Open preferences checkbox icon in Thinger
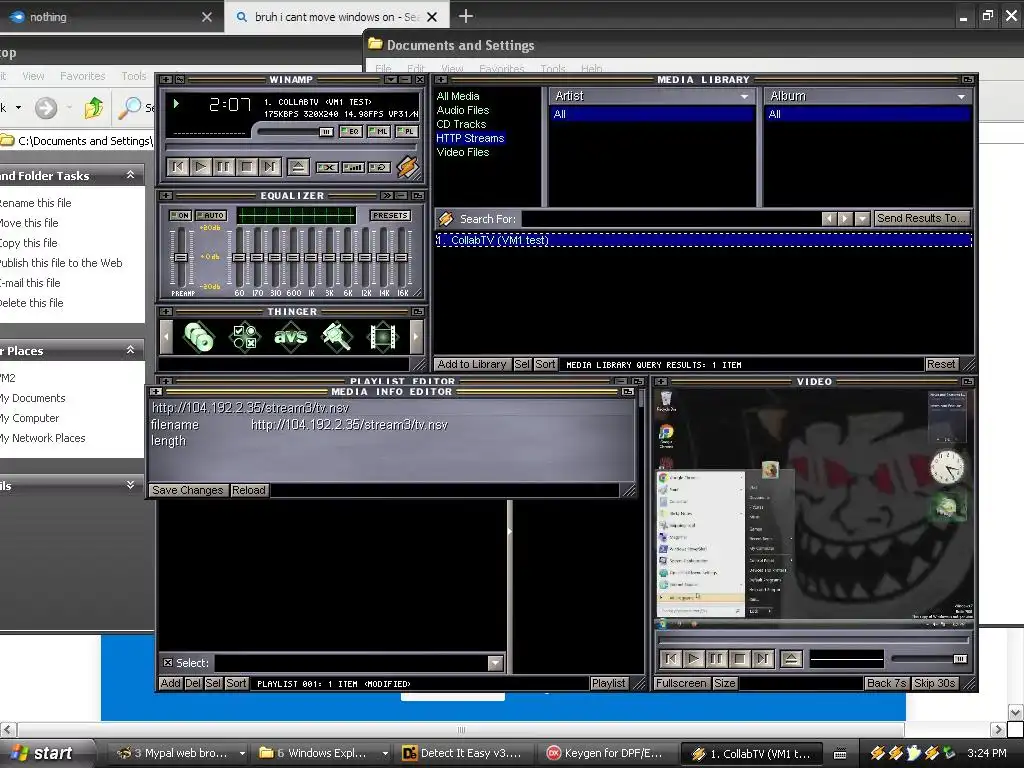The height and width of the screenshot is (768, 1024). [x=244, y=337]
